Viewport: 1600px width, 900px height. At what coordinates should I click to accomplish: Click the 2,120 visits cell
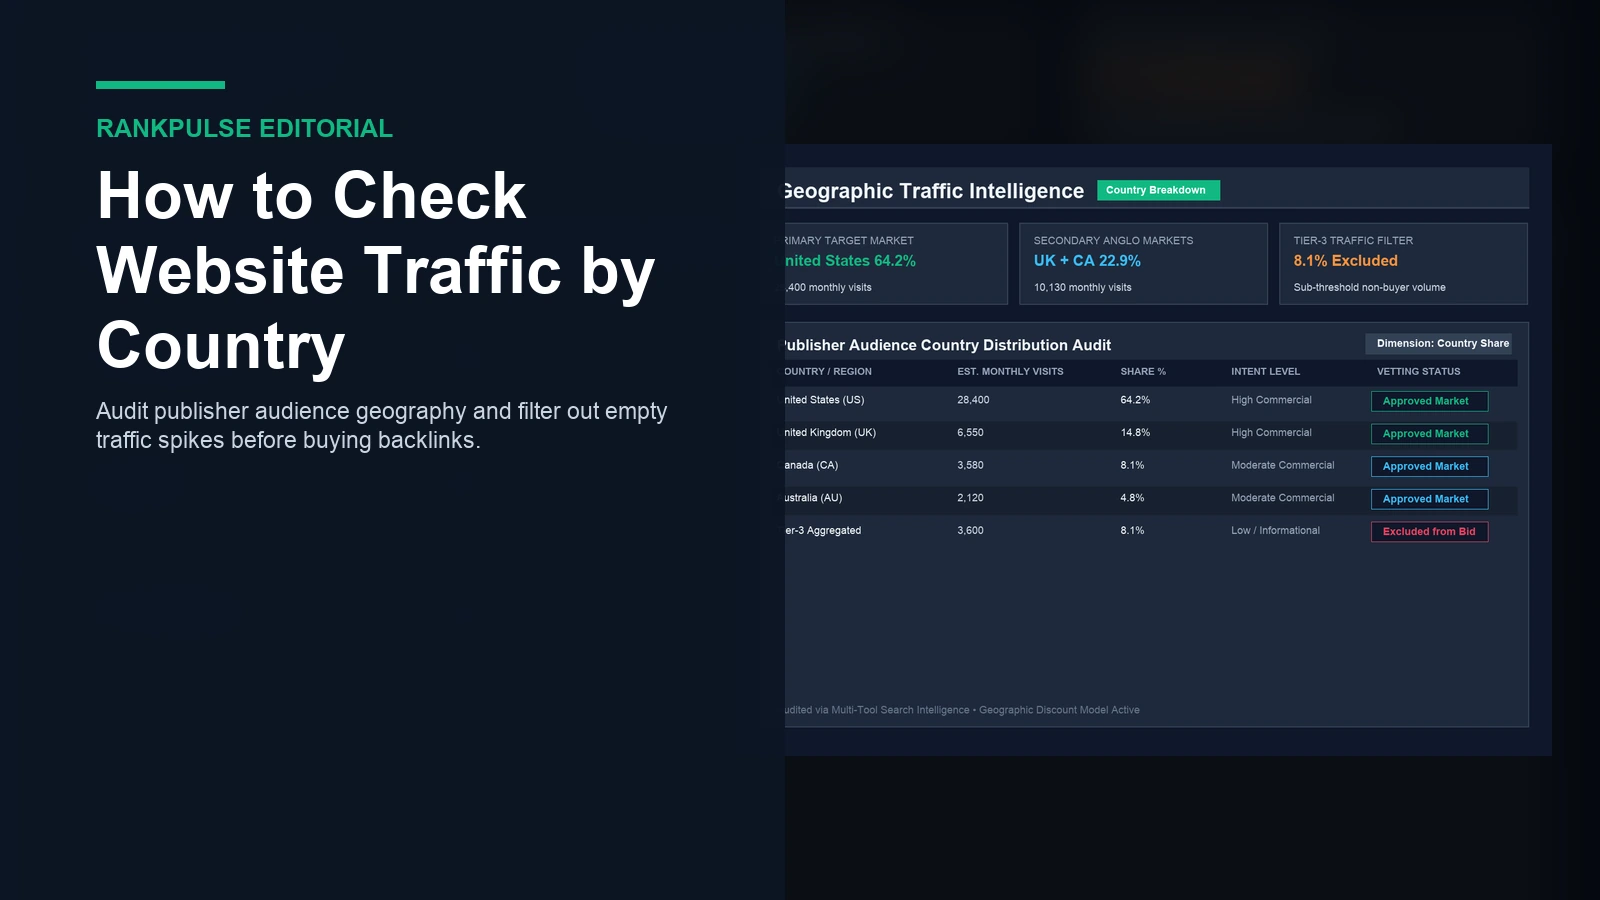point(970,498)
